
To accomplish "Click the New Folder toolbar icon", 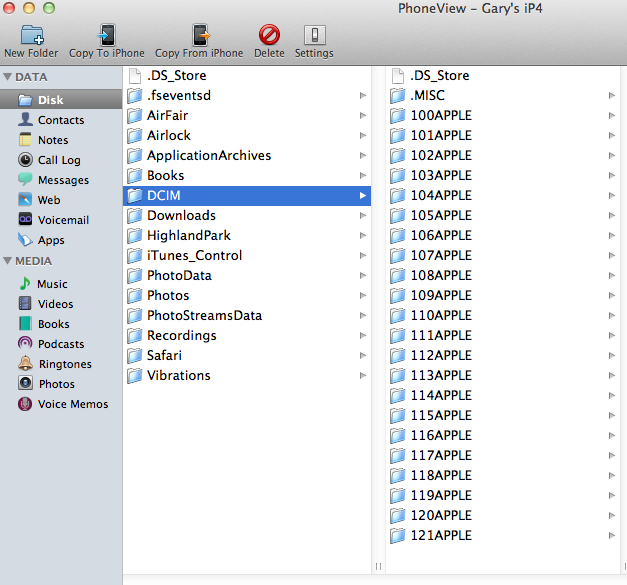I will [32, 35].
